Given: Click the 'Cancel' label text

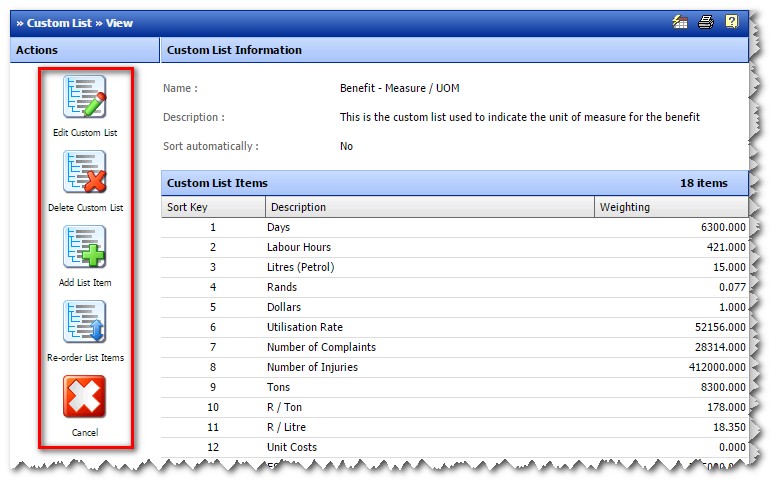Looking at the screenshot, I should 85,433.
